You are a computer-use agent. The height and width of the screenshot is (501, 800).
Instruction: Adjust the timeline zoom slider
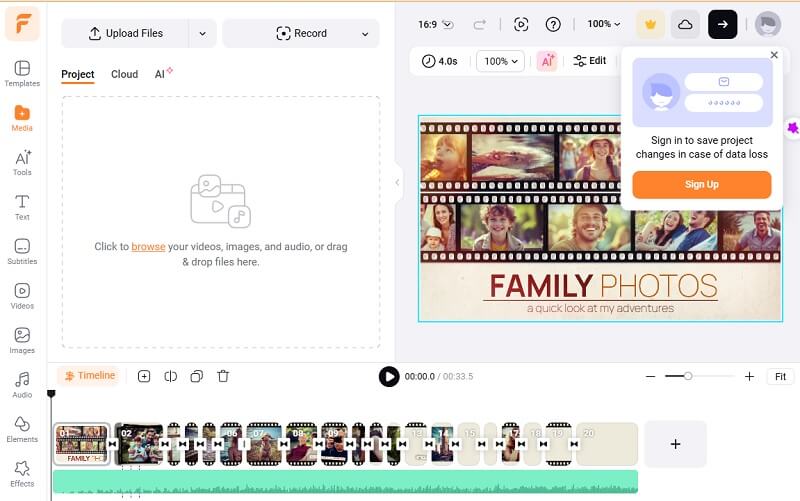[688, 376]
